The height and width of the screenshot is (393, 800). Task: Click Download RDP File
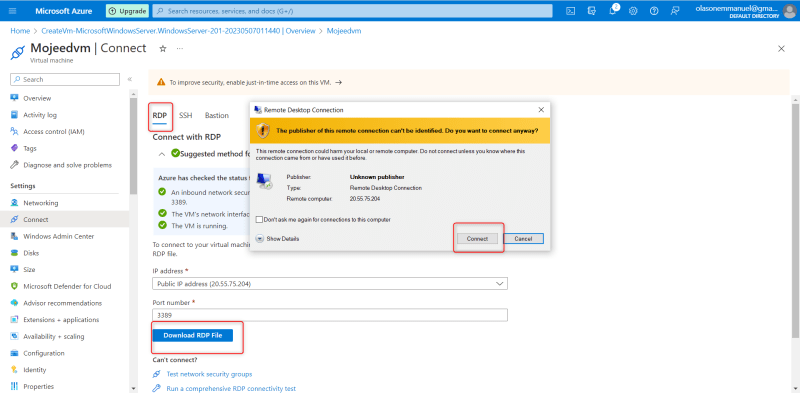point(193,335)
